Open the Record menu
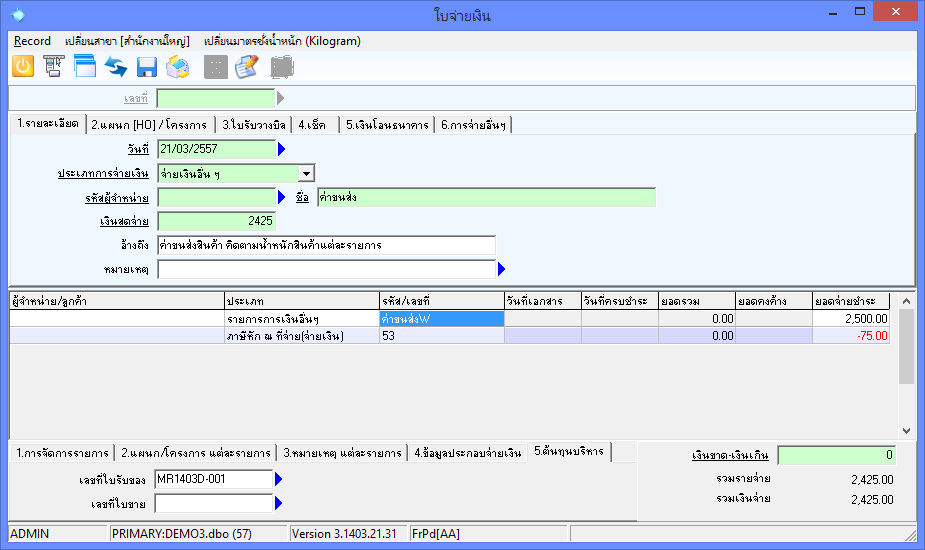Viewport: 925px width, 550px height. (x=32, y=41)
